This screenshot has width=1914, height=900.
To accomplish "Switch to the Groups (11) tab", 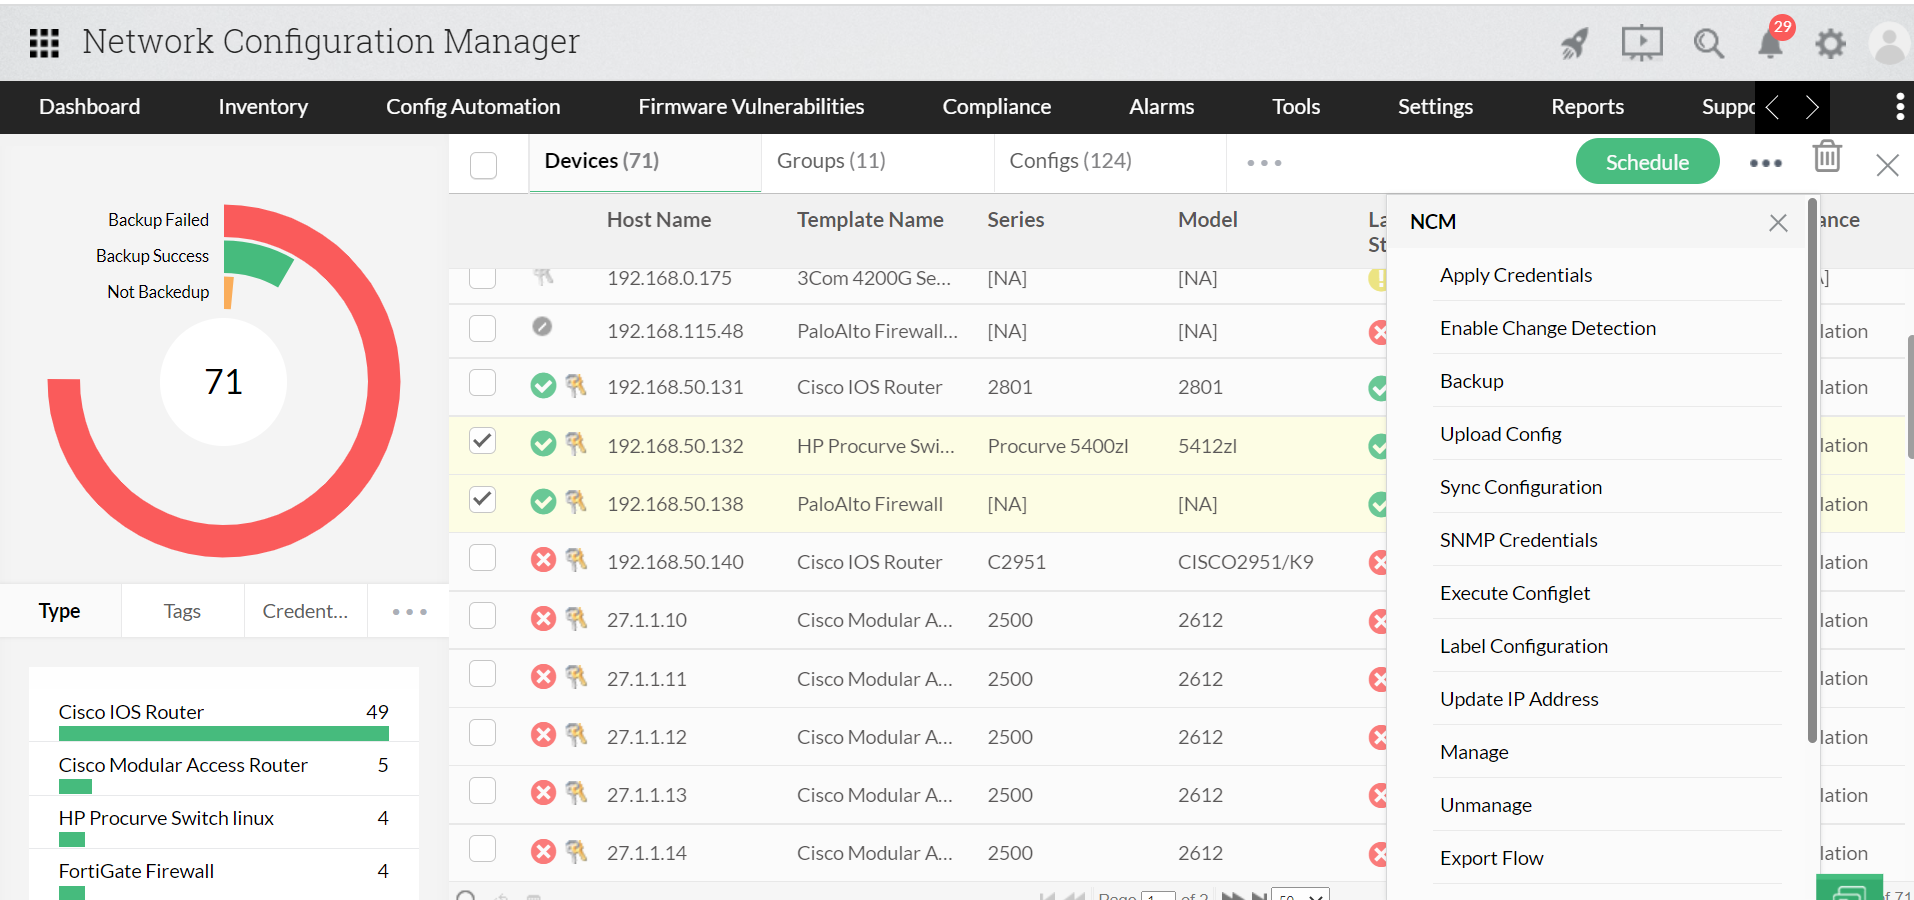I will pos(830,160).
